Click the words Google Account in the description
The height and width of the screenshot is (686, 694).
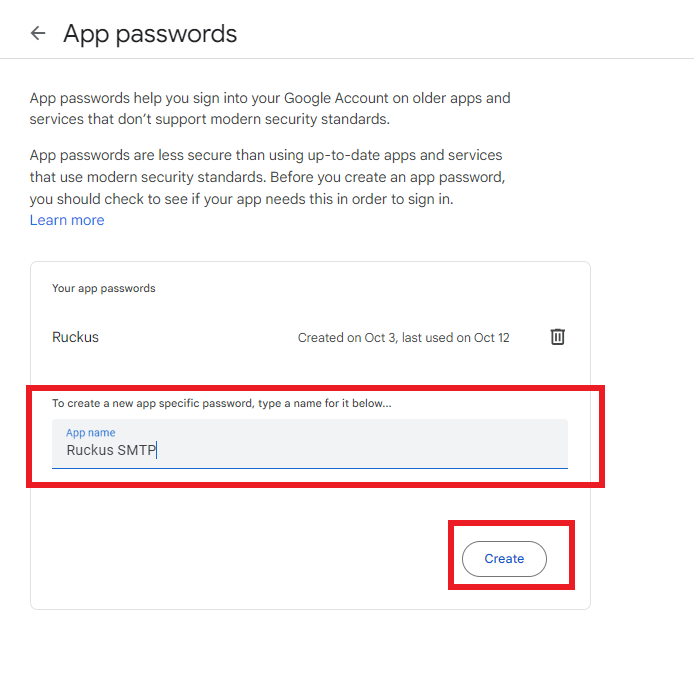click(330, 98)
